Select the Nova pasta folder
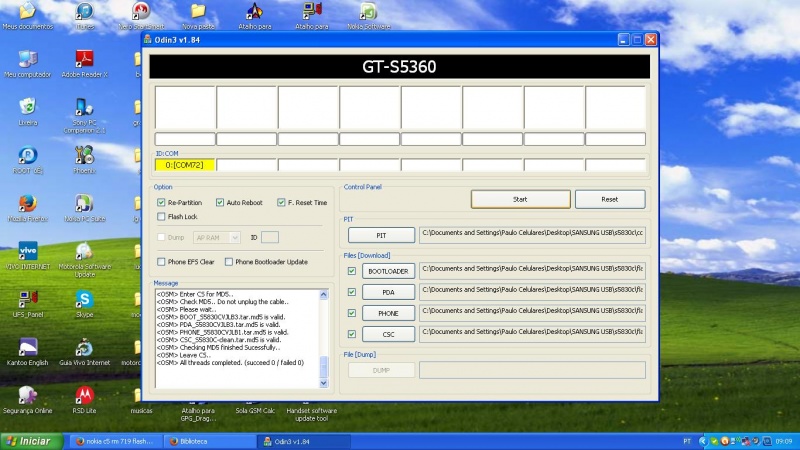The image size is (800, 450). (x=198, y=15)
